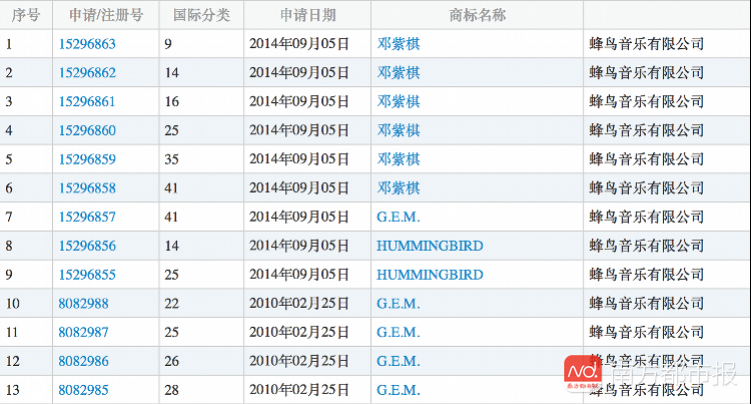Click the 商标名称 column header
This screenshot has width=751, height=404.
coord(477,15)
